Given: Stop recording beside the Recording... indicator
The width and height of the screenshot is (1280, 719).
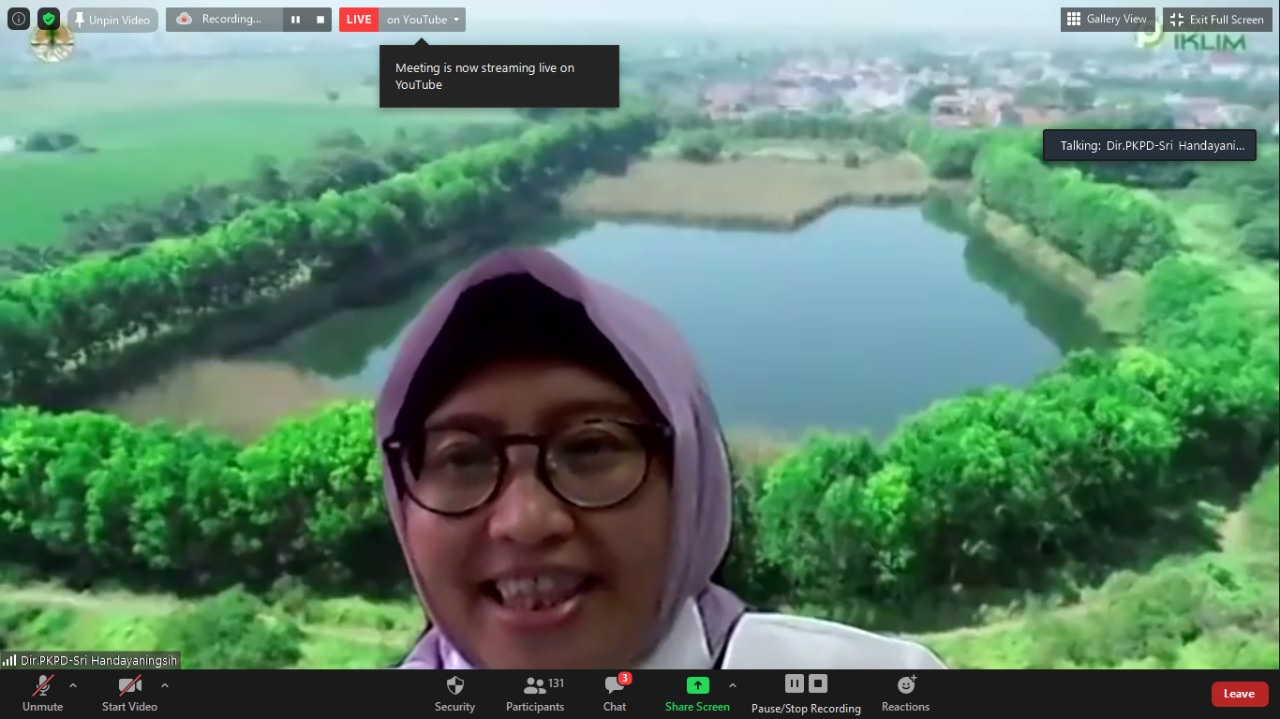Looking at the screenshot, I should point(320,19).
